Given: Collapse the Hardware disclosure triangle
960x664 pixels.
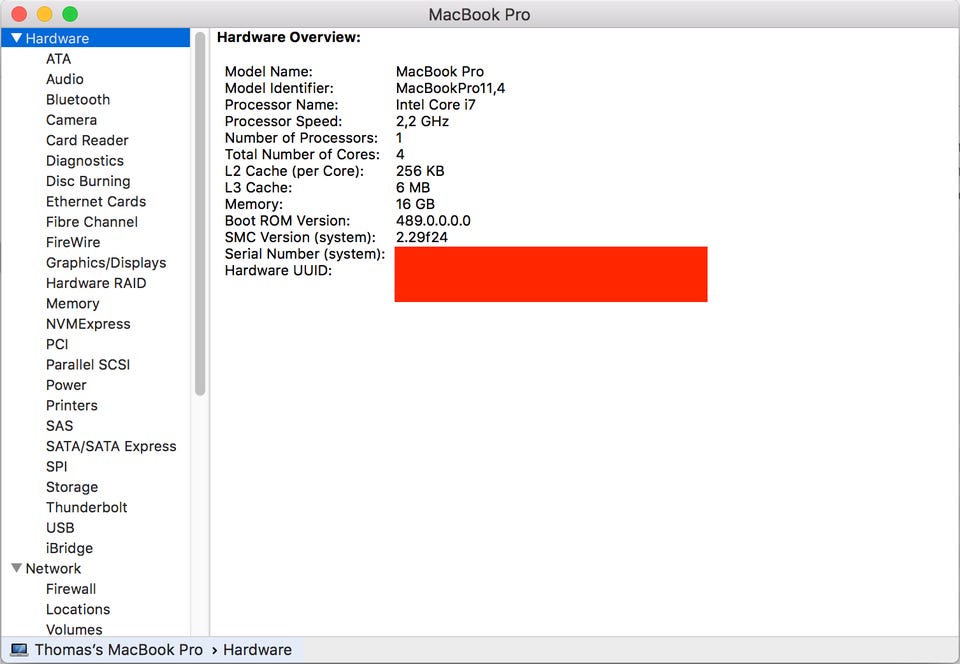Looking at the screenshot, I should [17, 38].
